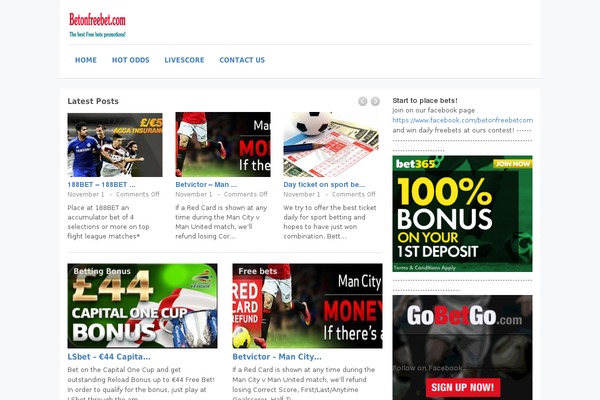Open the 'Betvictor – Man ...' post title

[206, 184]
